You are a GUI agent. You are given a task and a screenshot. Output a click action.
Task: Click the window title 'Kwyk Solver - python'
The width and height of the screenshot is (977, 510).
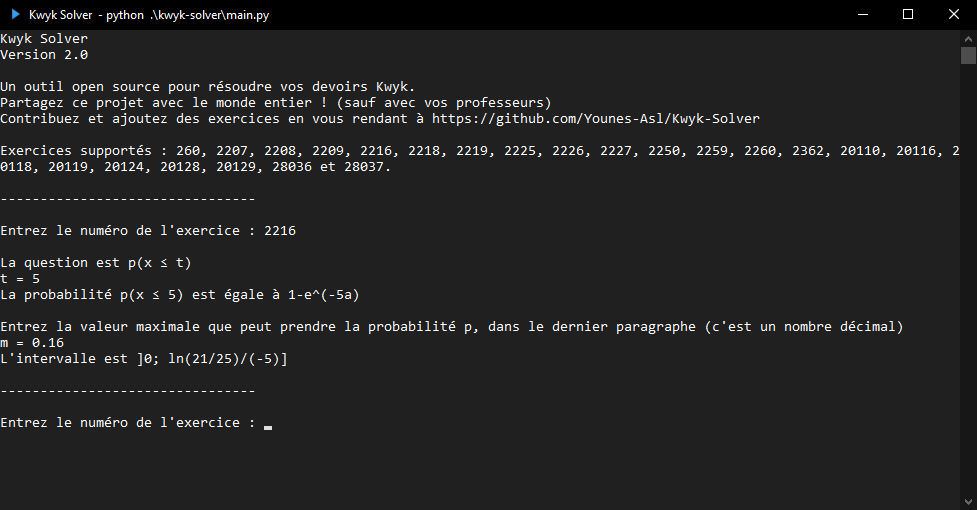pos(149,15)
